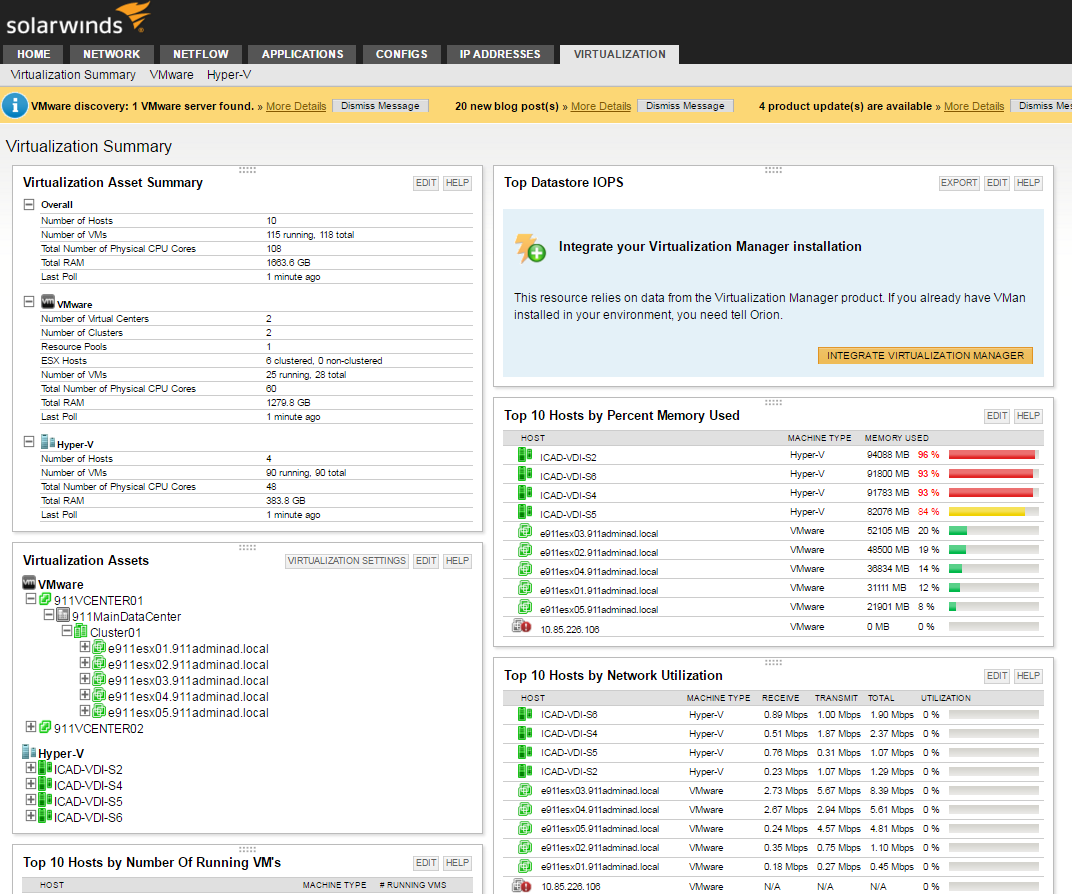
Task: Expand the 911VCENTER02 tree node
Action: click(31, 727)
